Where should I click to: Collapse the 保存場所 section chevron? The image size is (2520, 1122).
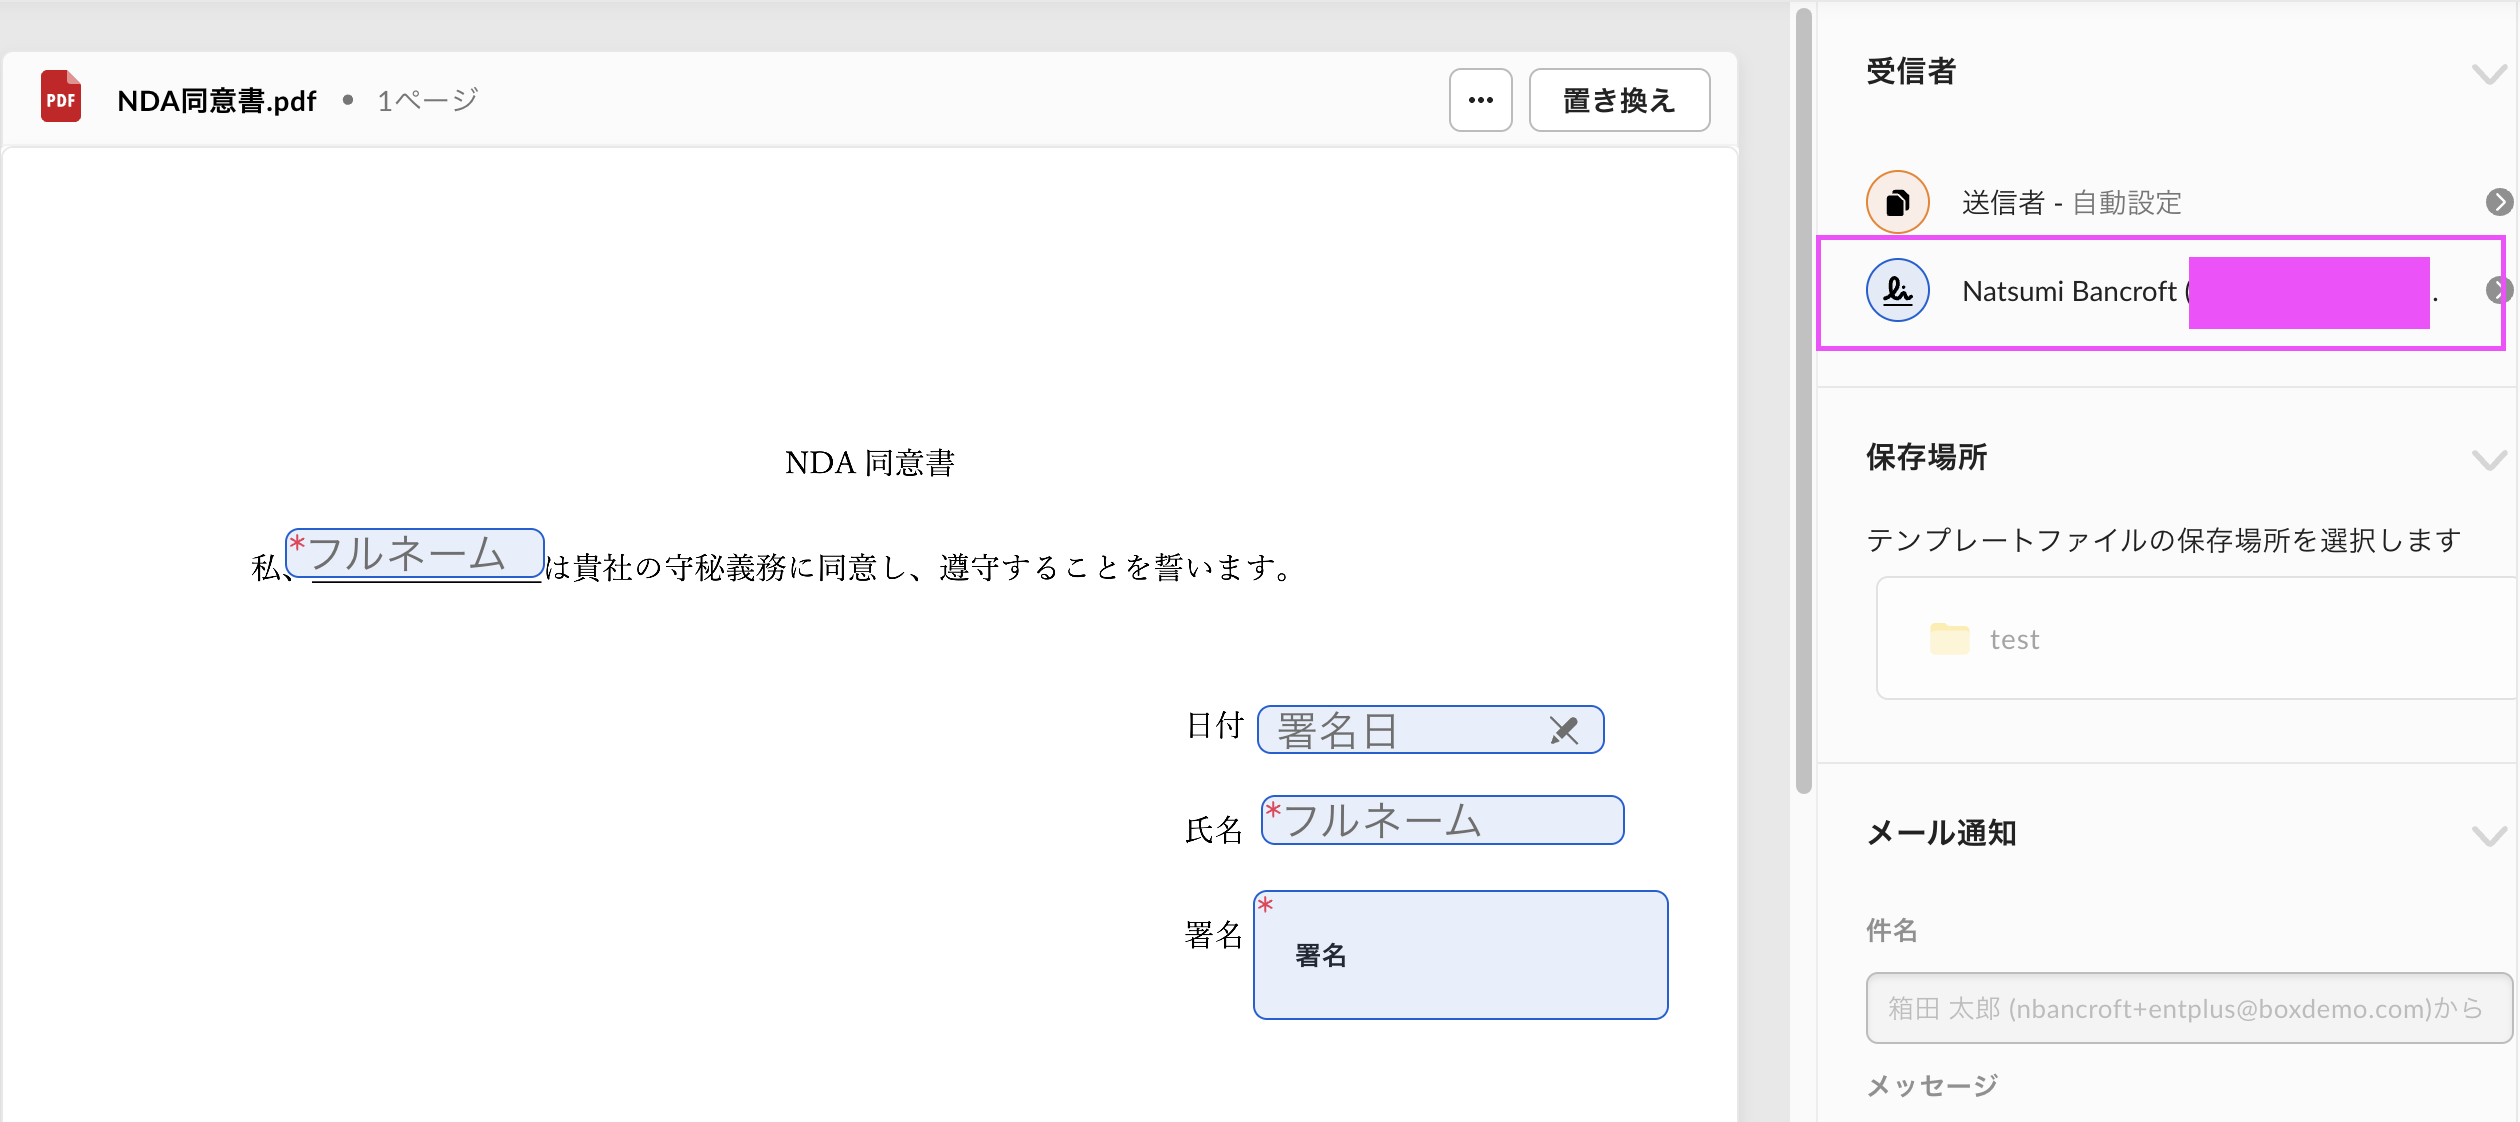pos(2488,460)
